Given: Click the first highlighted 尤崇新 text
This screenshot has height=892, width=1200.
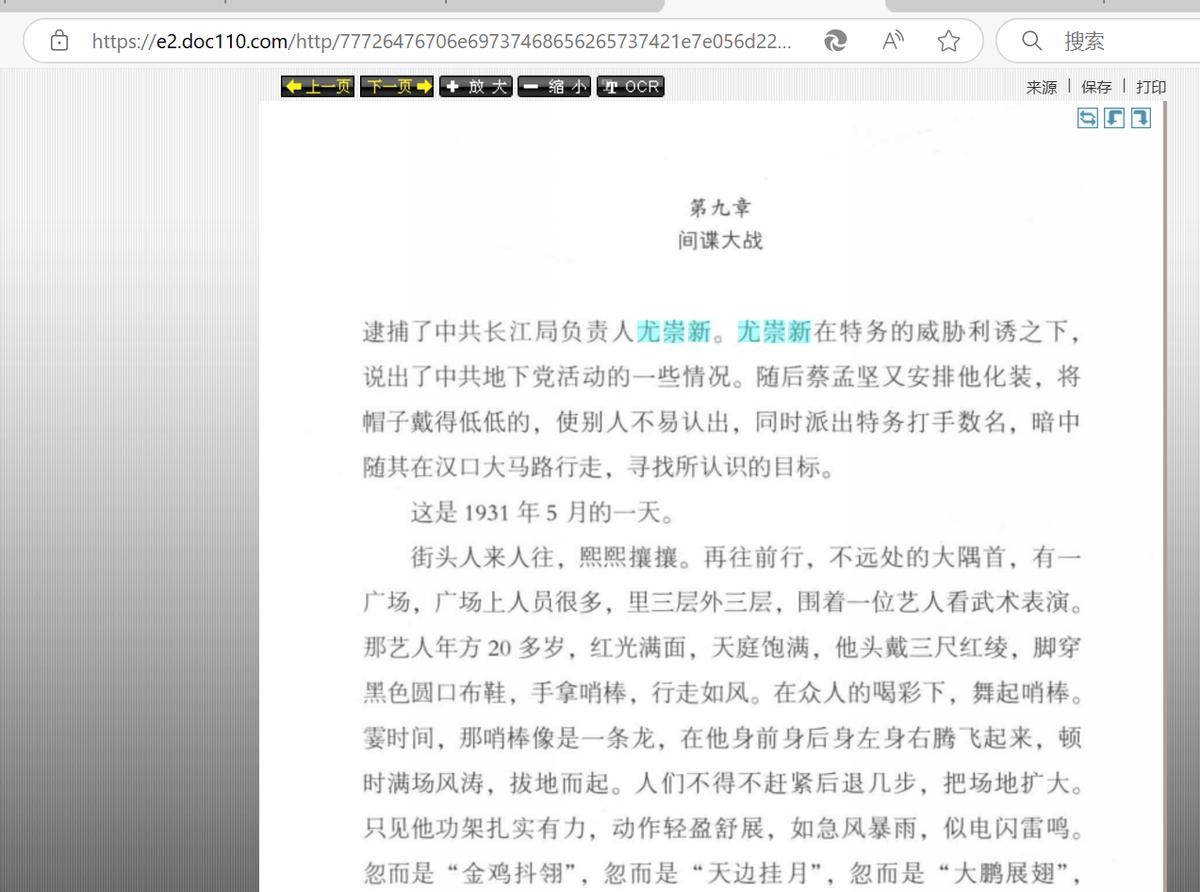Looking at the screenshot, I should (x=673, y=331).
